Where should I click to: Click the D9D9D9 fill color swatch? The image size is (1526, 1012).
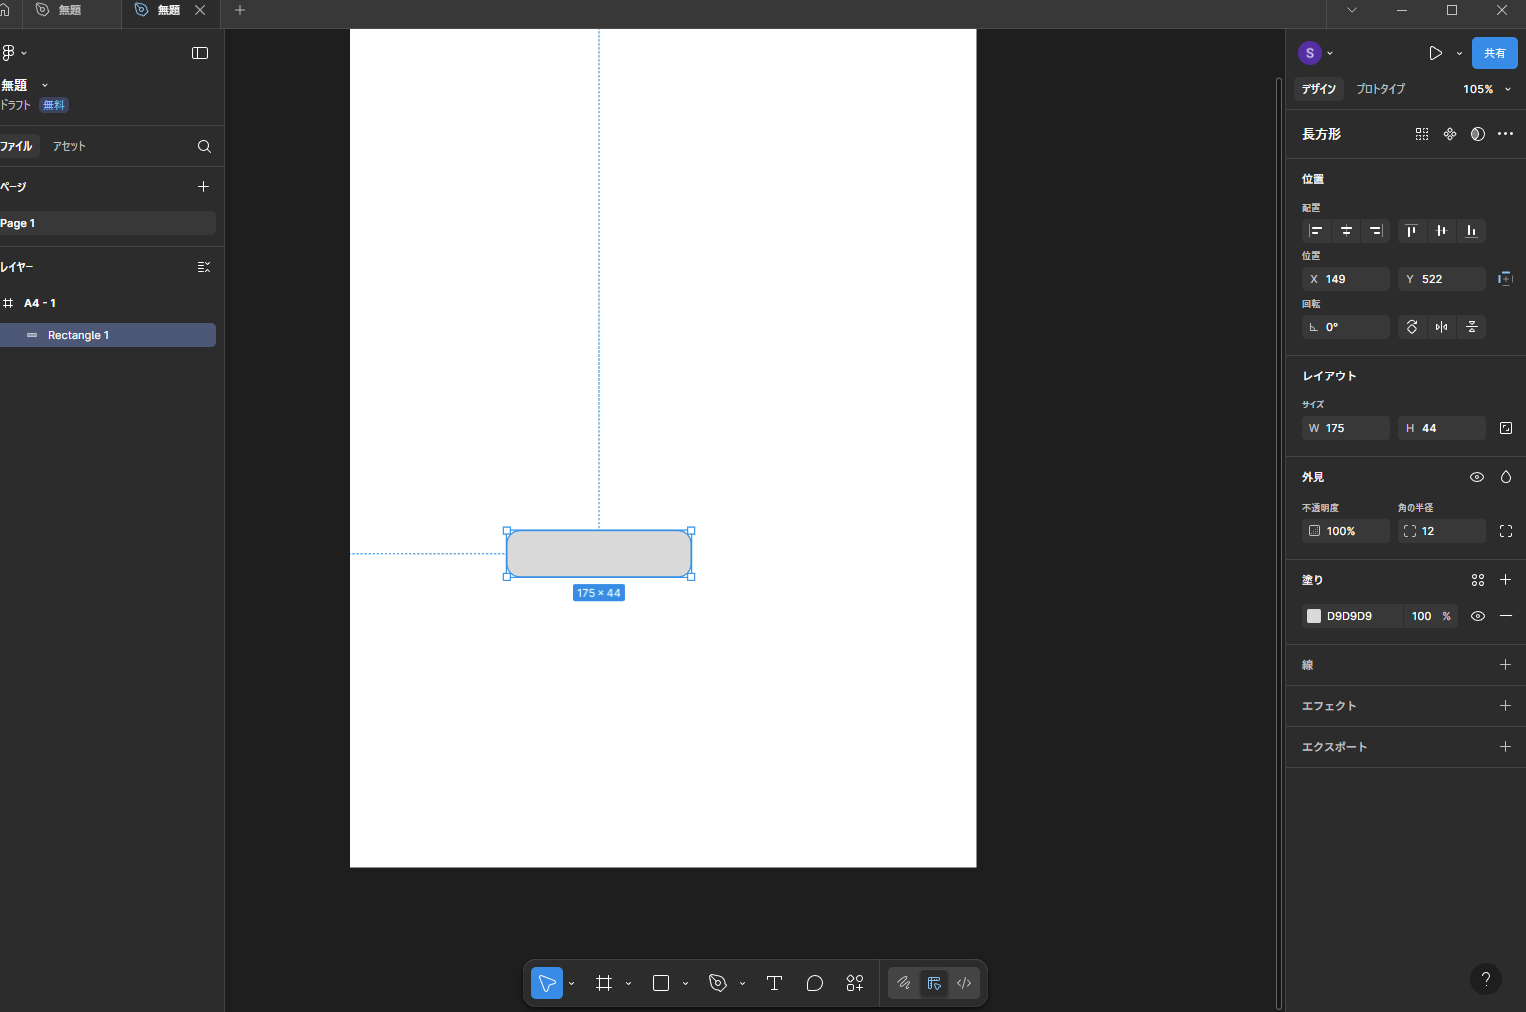tap(1314, 616)
